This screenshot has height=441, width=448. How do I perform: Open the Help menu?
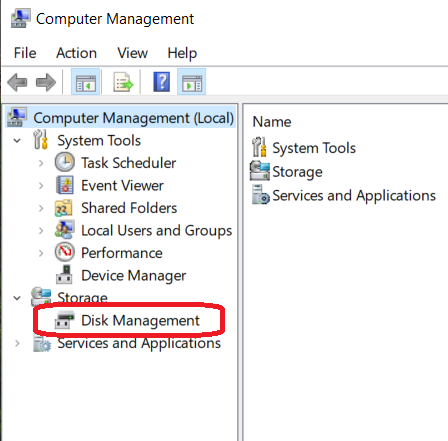(x=182, y=53)
